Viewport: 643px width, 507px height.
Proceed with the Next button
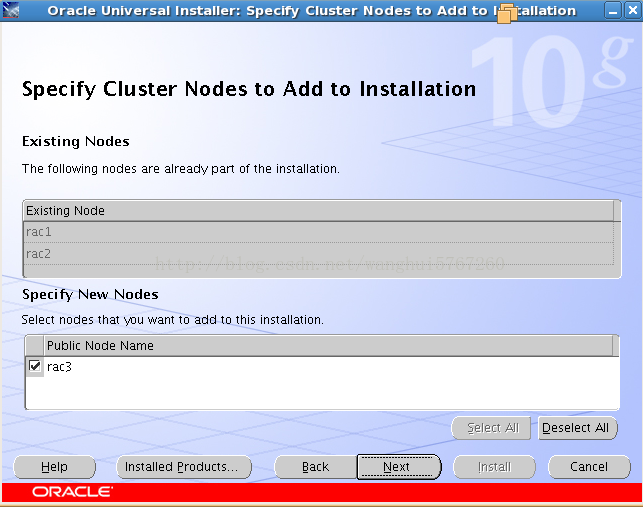399,467
